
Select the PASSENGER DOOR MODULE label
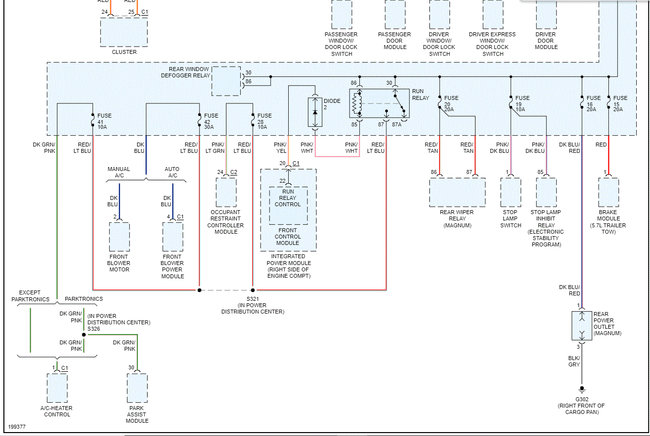394,41
